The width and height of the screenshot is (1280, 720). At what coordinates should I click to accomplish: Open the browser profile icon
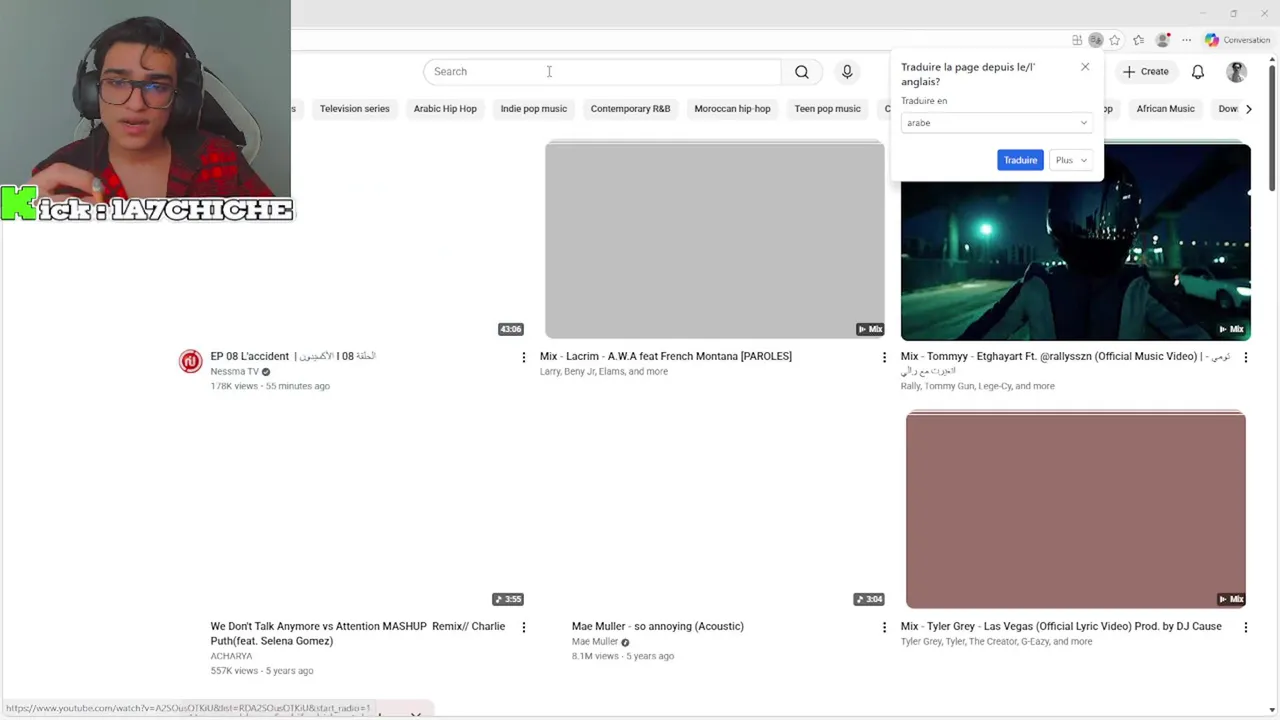[x=1162, y=40]
